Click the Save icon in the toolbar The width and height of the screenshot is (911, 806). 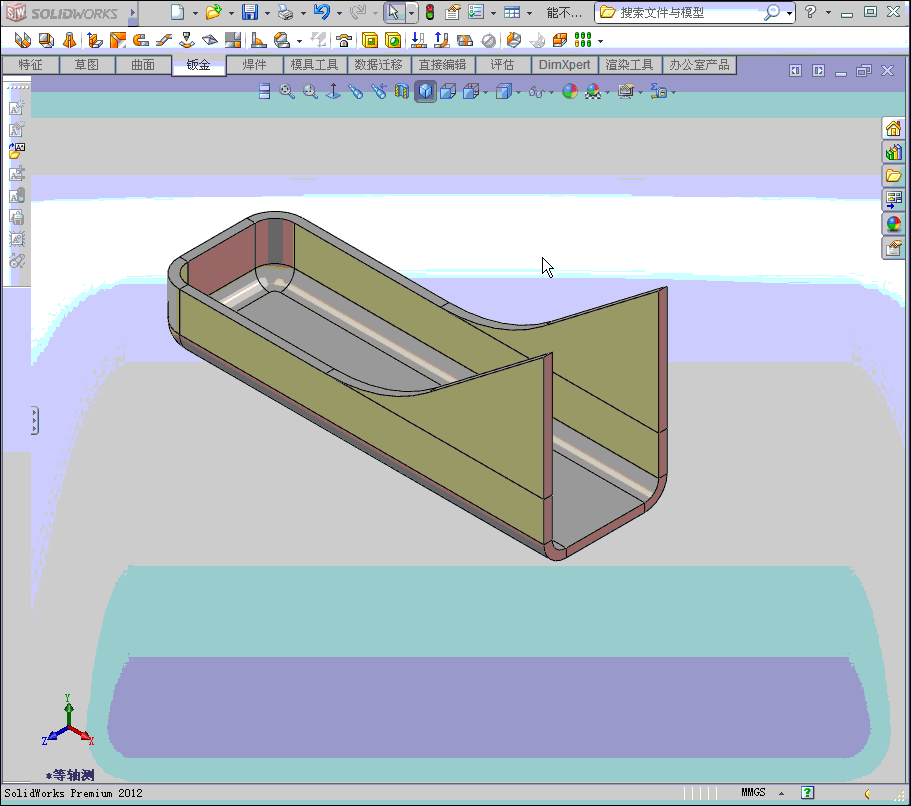click(249, 13)
